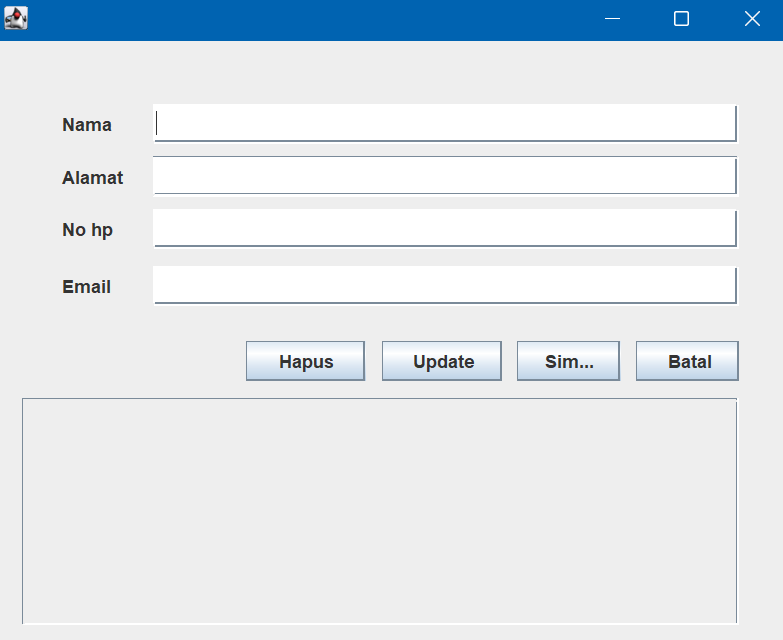Place cursor in the Email field

[445, 285]
